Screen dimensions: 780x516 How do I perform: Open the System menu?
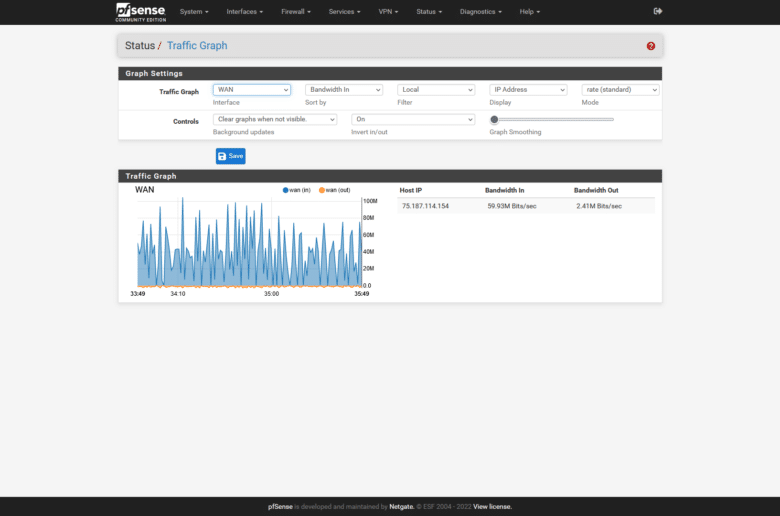[194, 11]
